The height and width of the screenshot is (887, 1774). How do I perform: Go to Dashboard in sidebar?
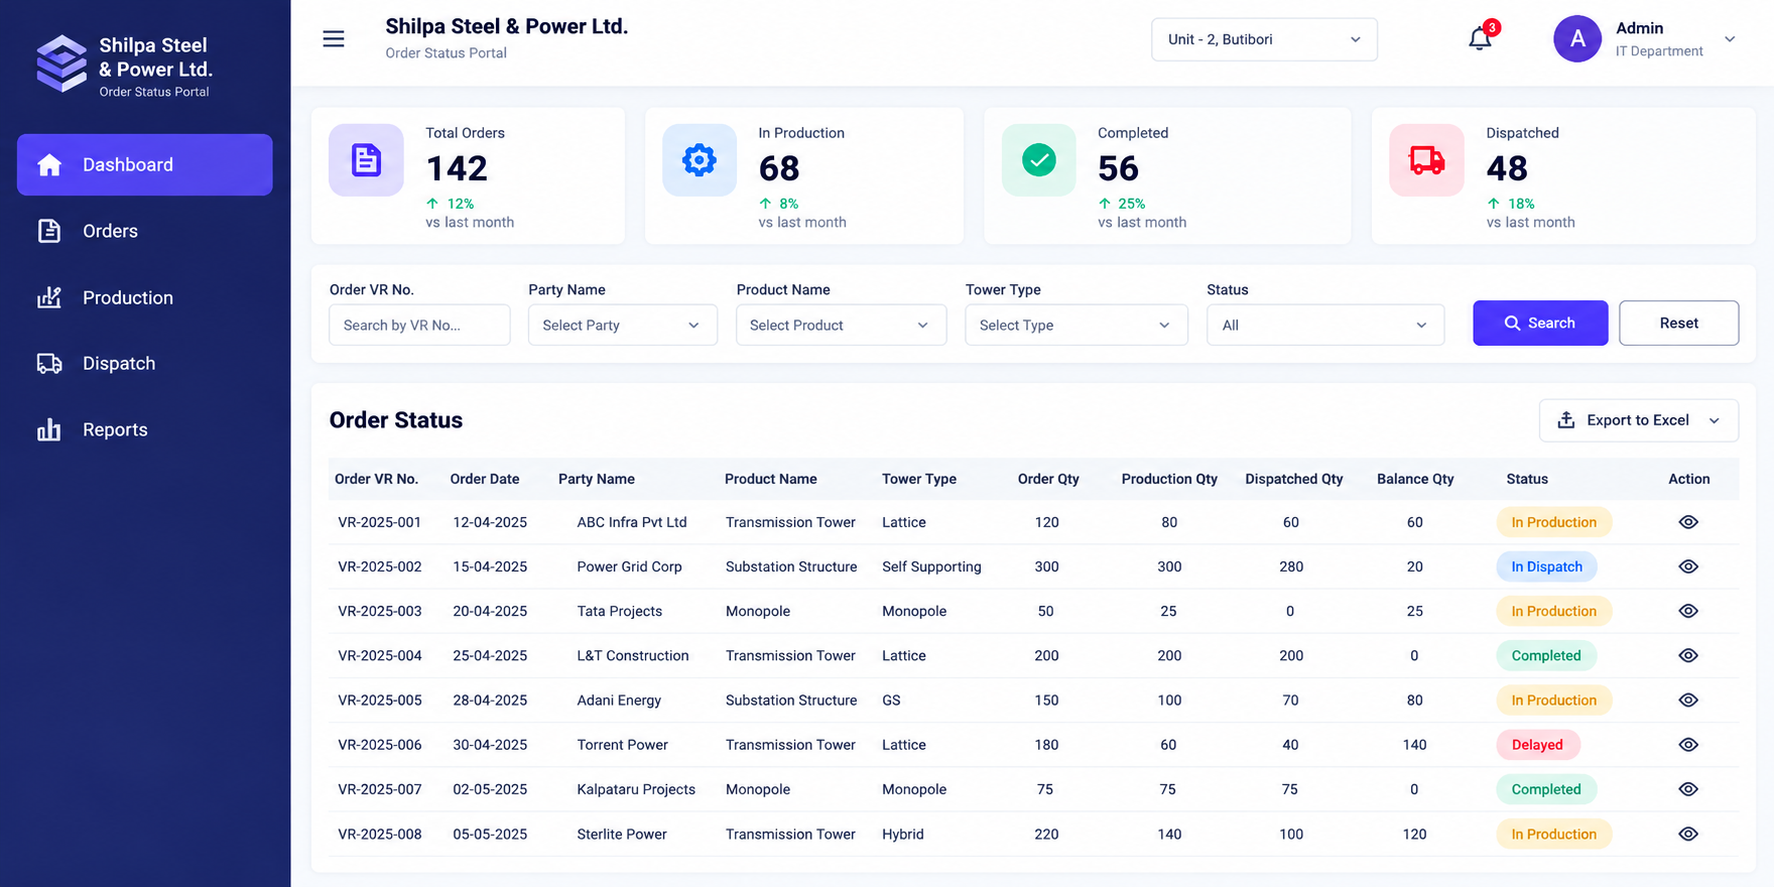tap(145, 164)
